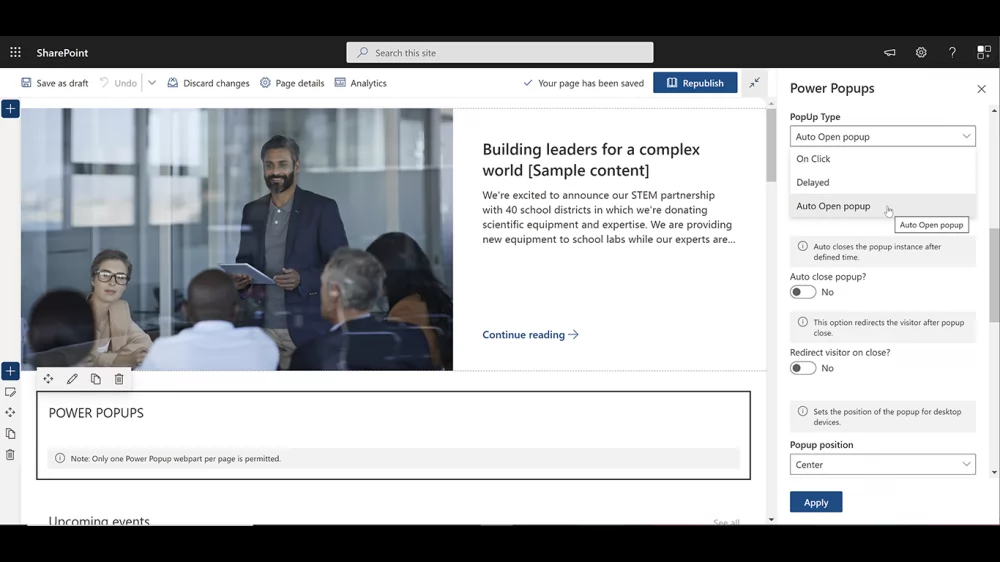Screen dimensions: 1000x562
Task: Toggle the Auto close popup switch
Action: pyautogui.click(x=803, y=292)
